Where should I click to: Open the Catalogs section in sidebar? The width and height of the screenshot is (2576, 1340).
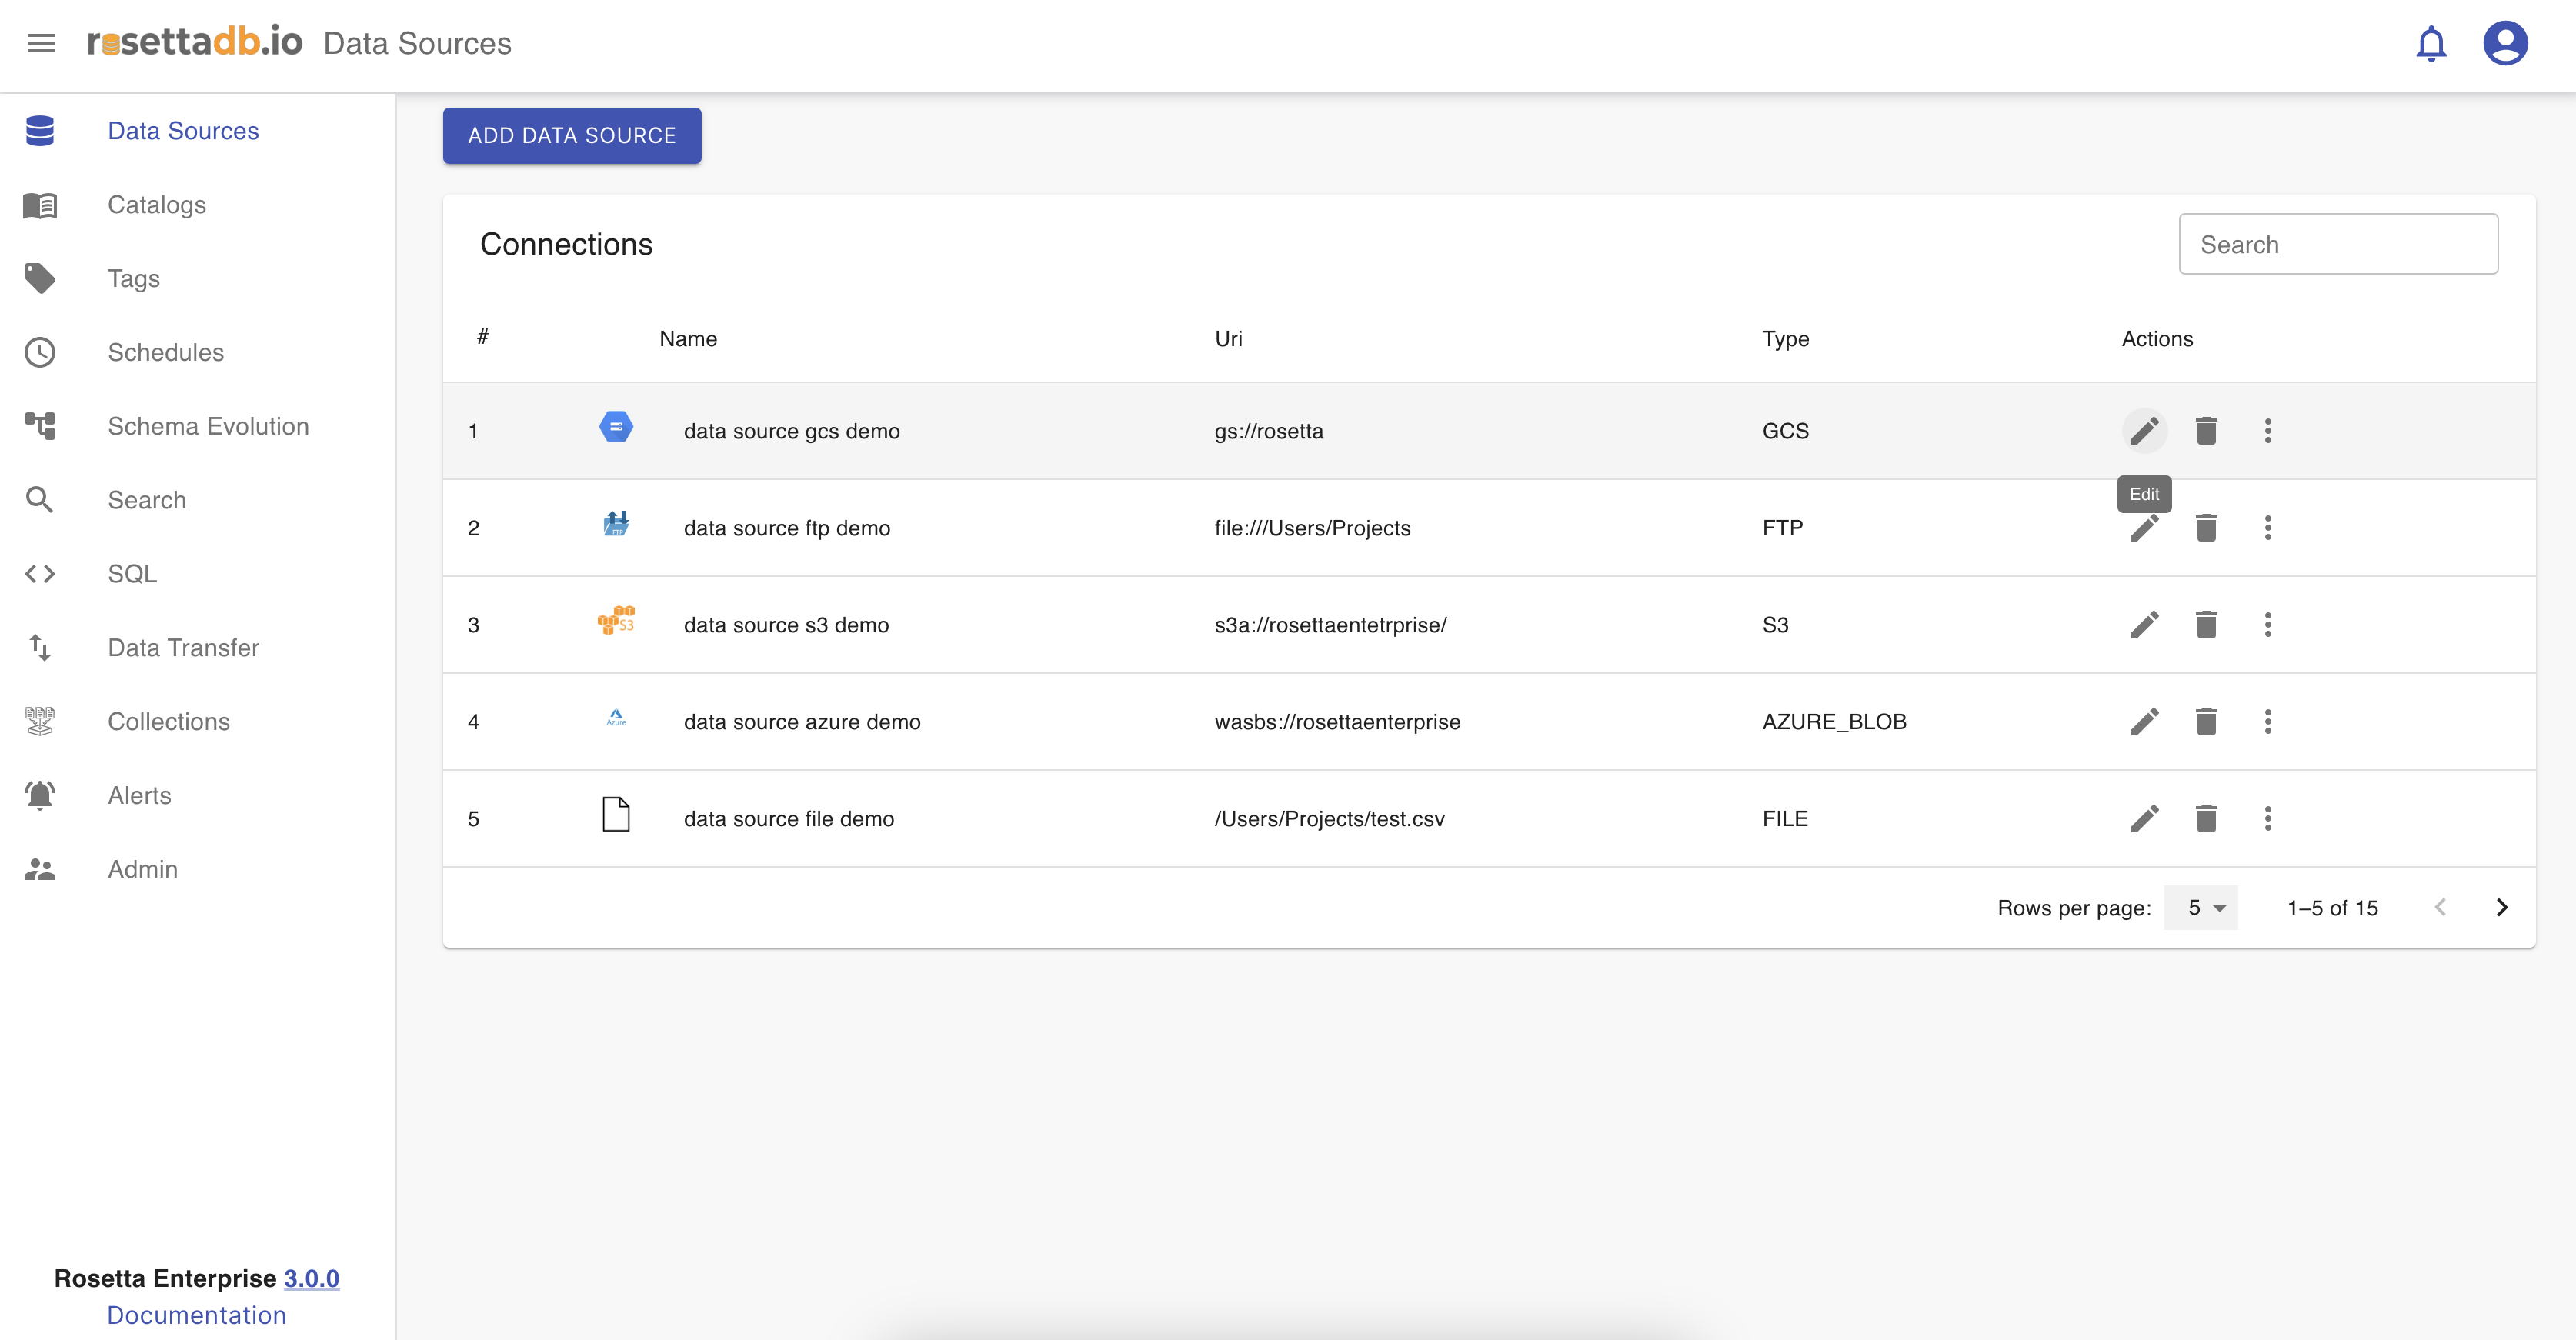(x=157, y=205)
